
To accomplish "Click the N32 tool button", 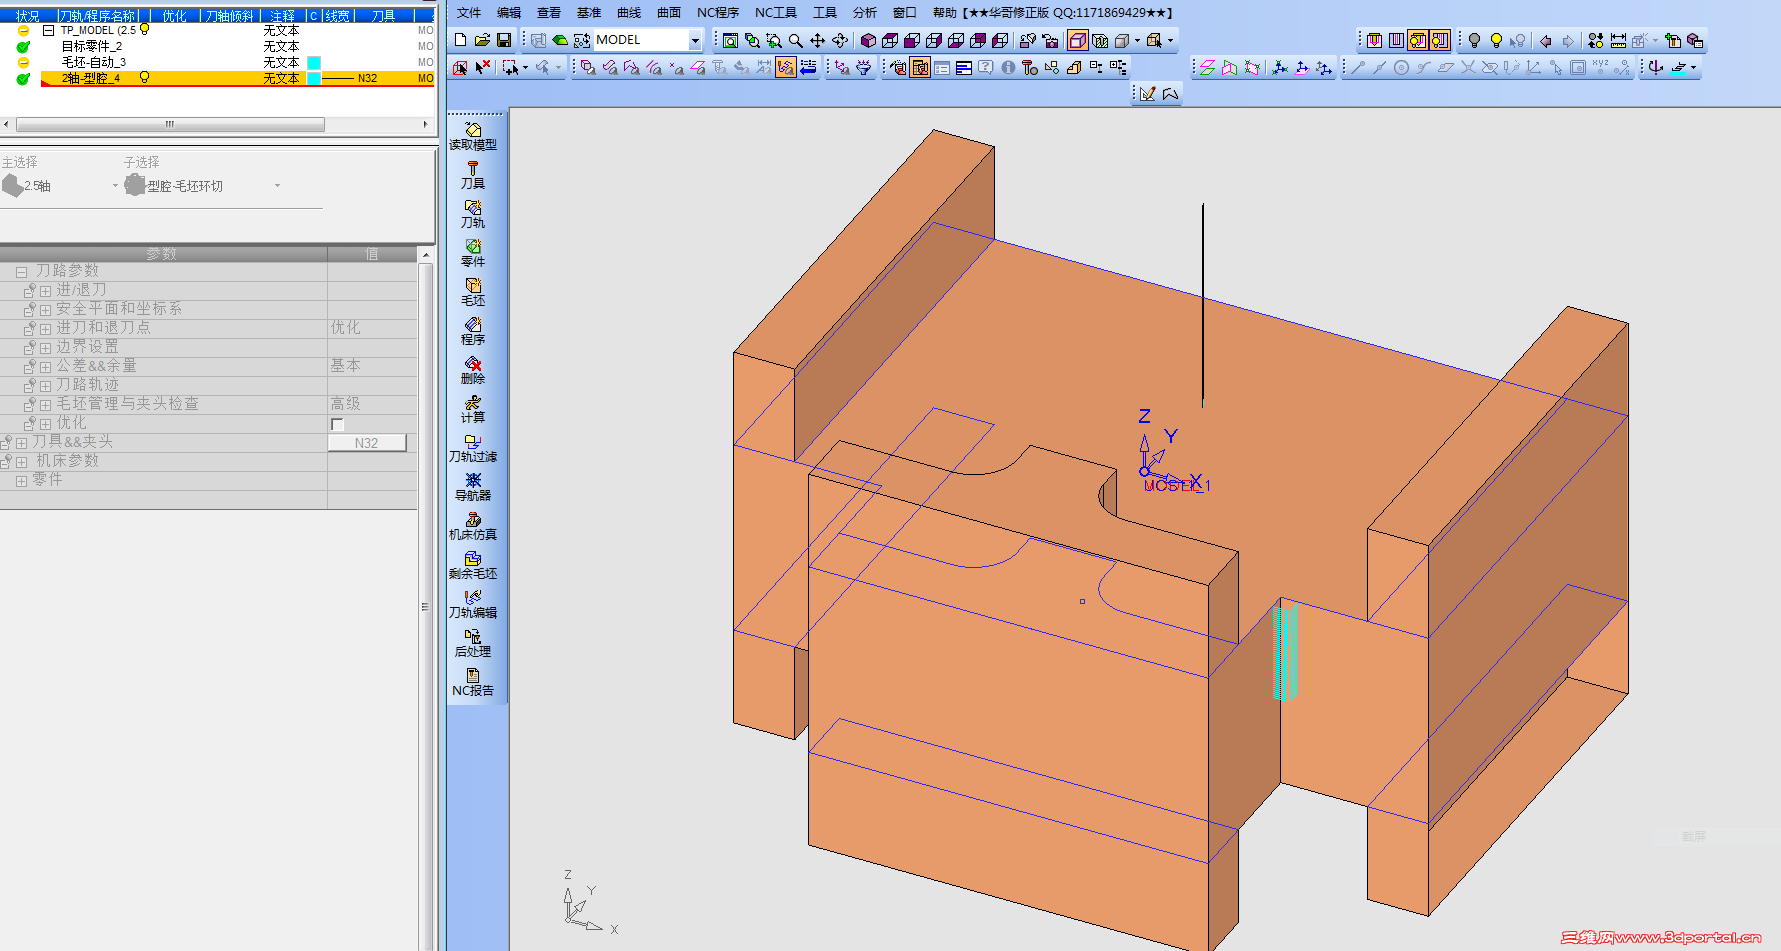I will pyautogui.click(x=367, y=443).
